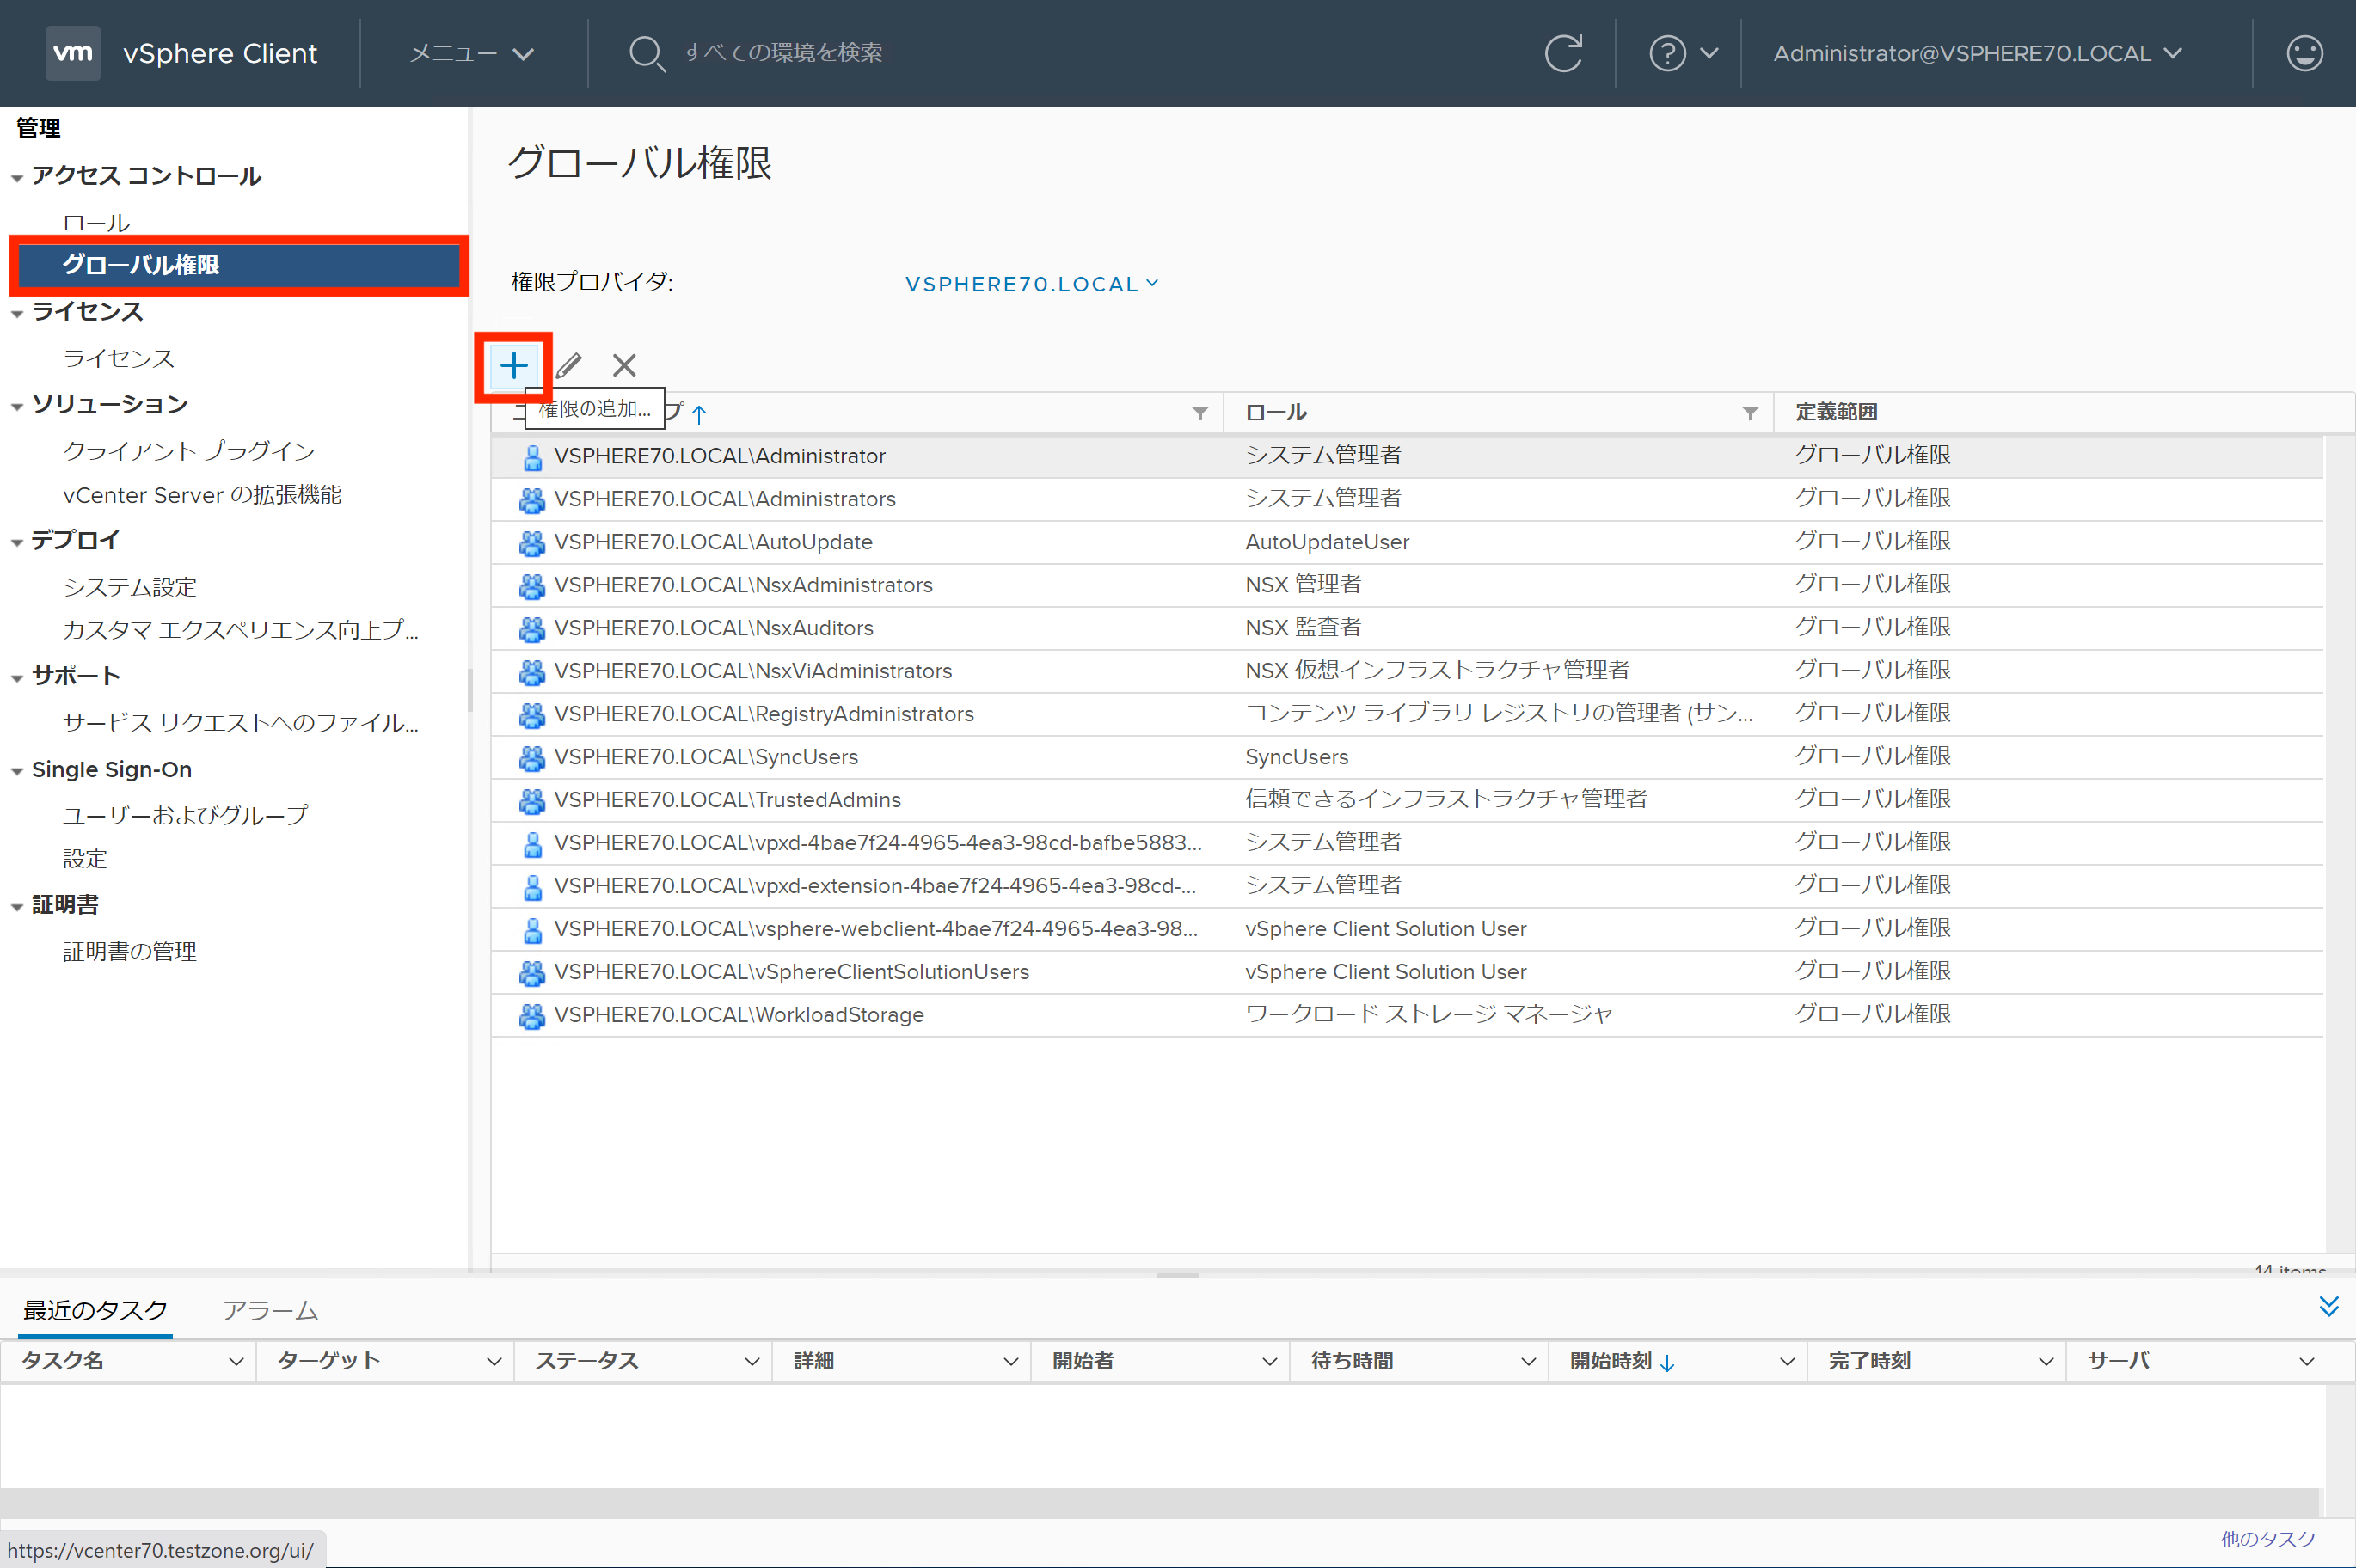Switch to the 最近のタスク tab
Screen dimensions: 2356x1568
coord(95,1310)
